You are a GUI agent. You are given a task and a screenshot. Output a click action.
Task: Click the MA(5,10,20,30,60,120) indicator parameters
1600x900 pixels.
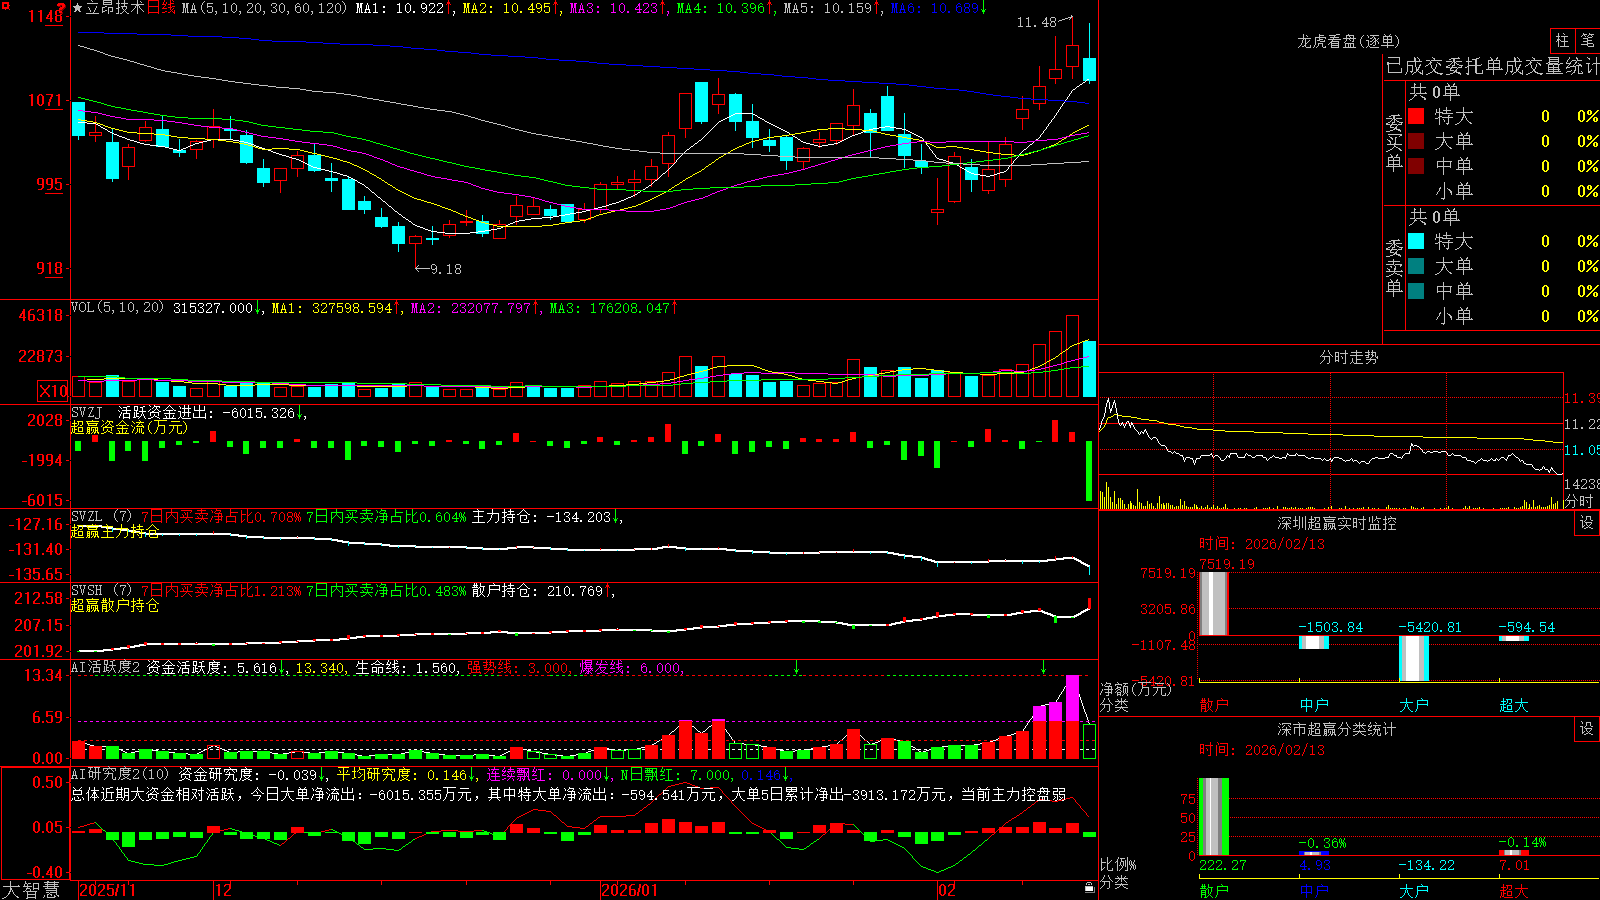[265, 8]
